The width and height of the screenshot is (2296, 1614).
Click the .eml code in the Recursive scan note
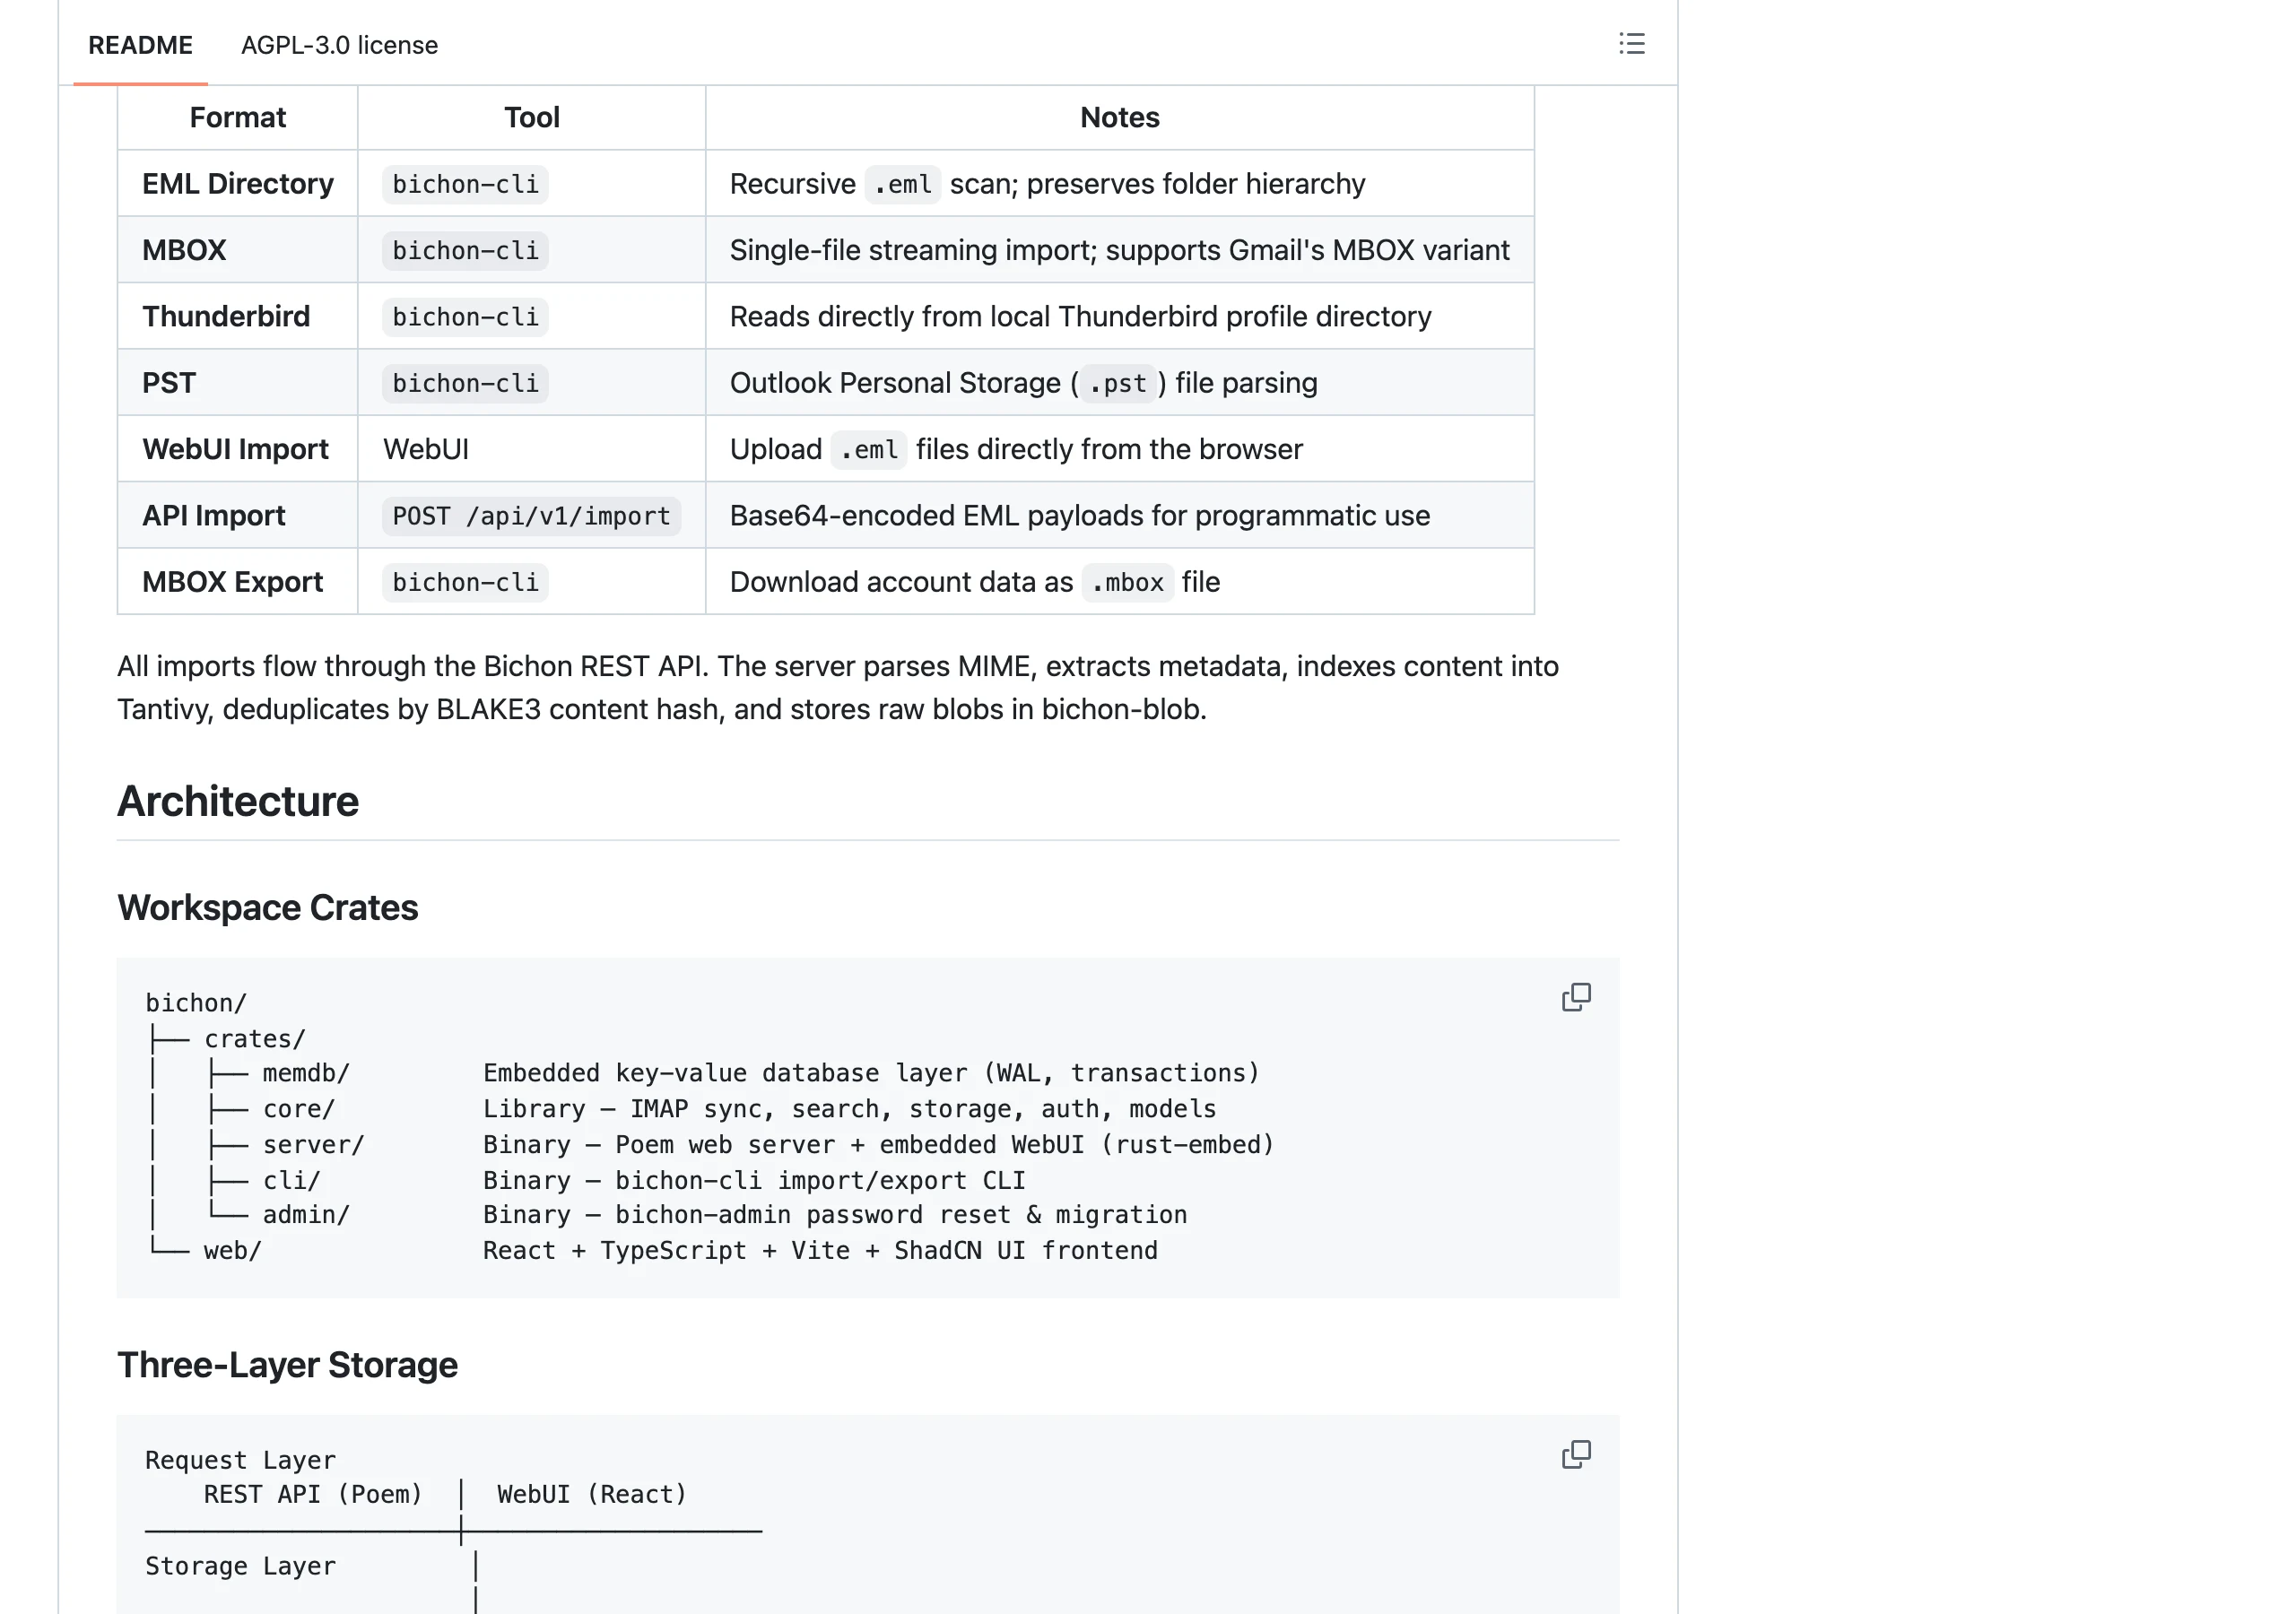[x=902, y=184]
